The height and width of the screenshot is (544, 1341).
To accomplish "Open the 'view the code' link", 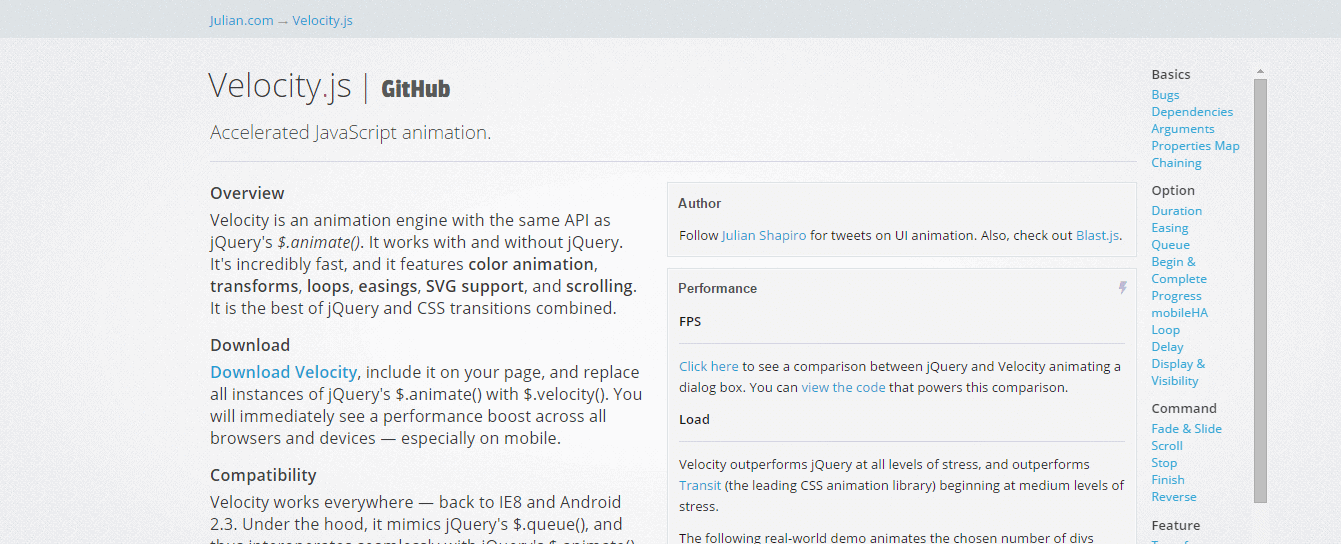I will coord(843,387).
